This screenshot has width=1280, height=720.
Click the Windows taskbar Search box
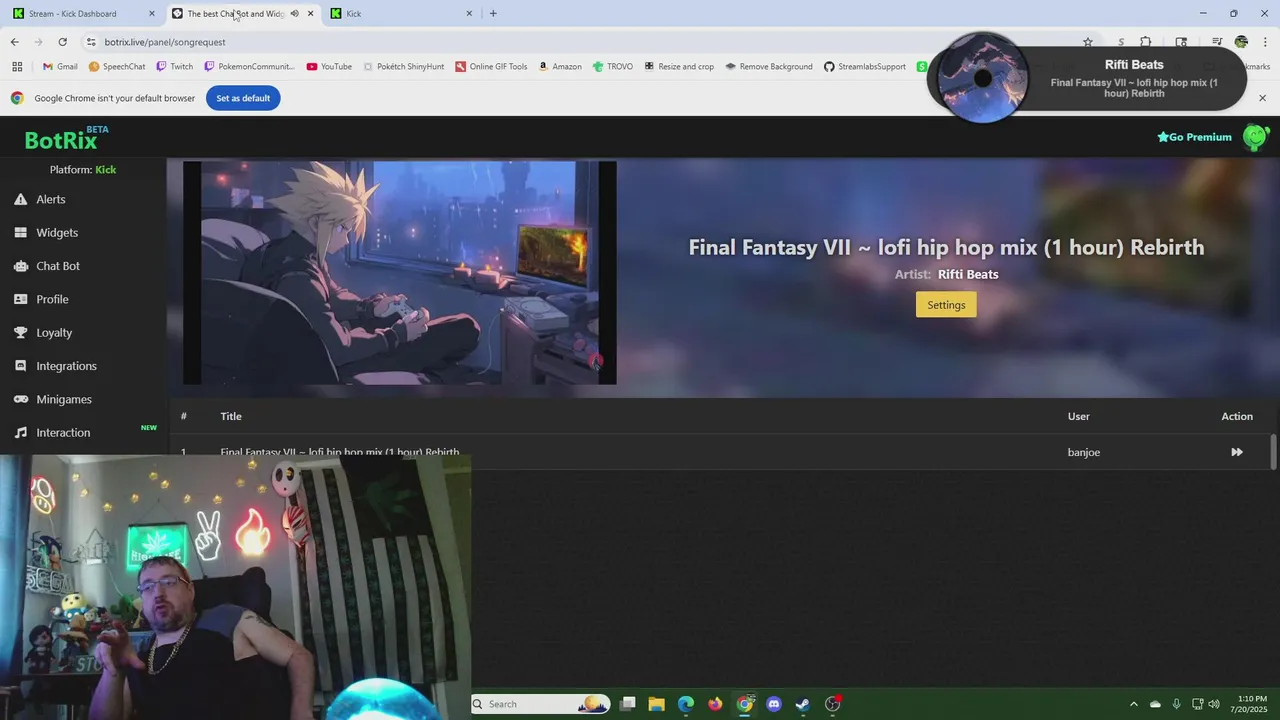point(540,704)
